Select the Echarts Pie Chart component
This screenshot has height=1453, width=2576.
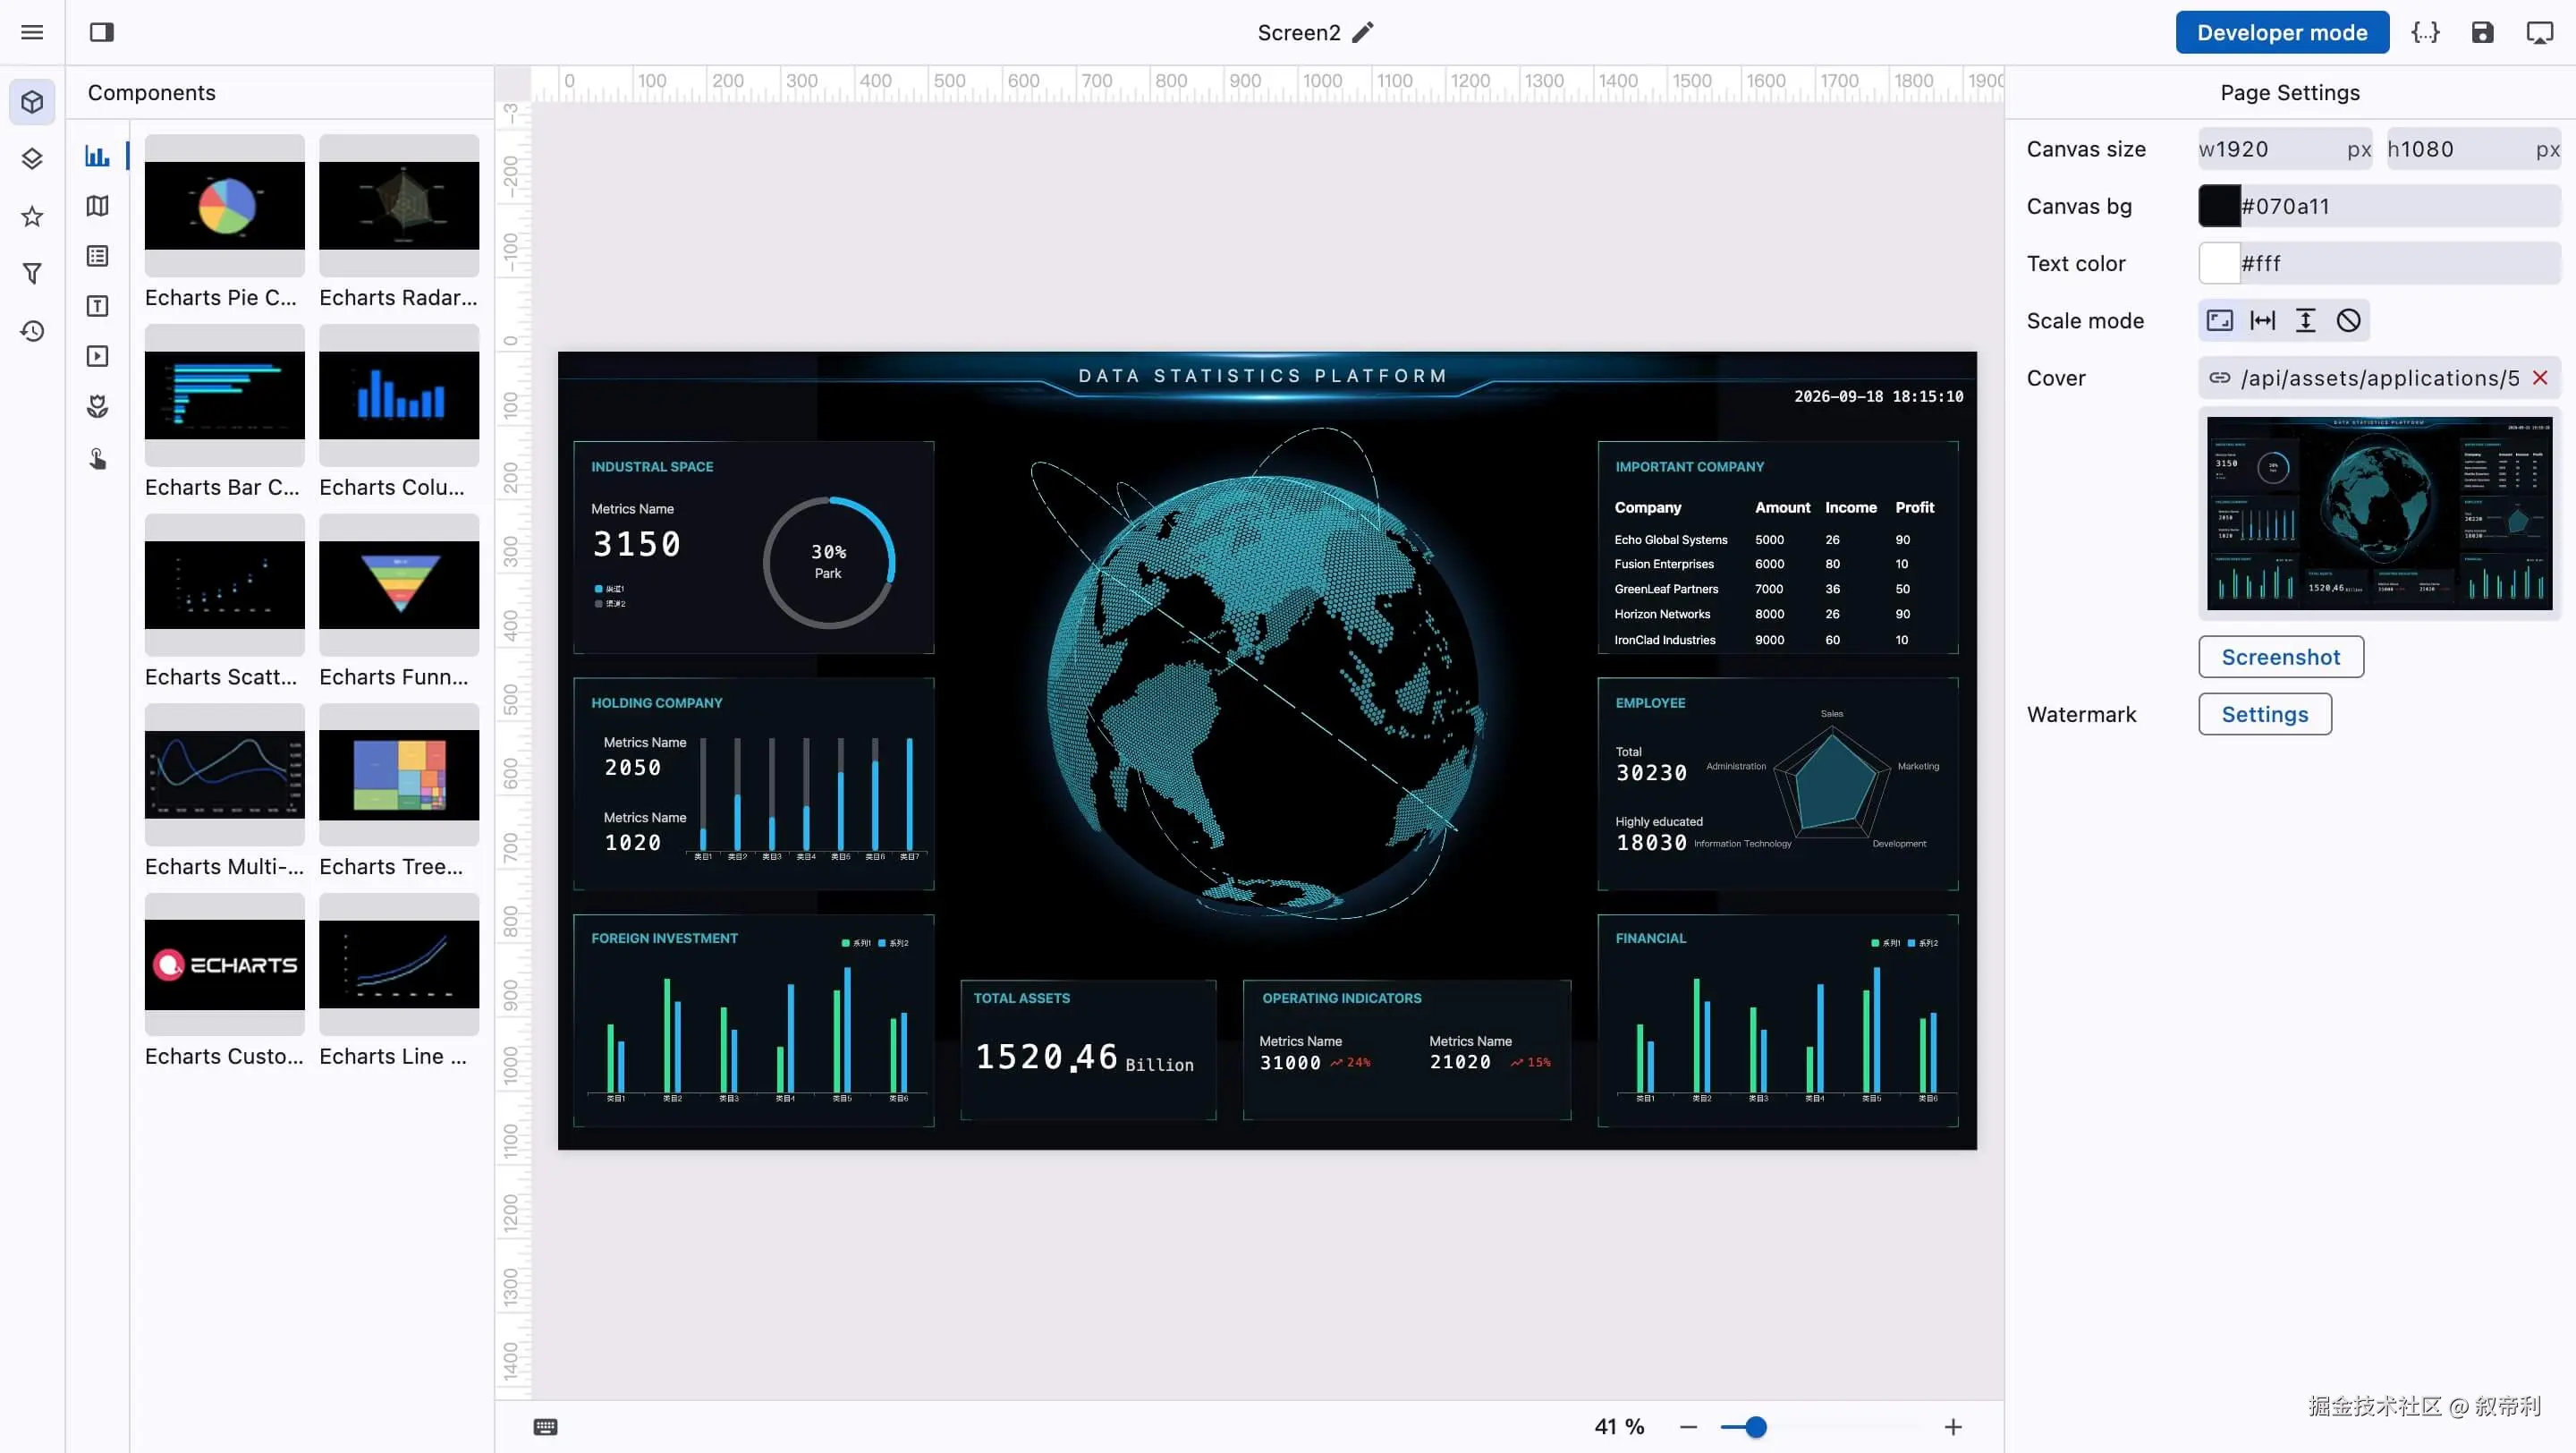[x=225, y=223]
